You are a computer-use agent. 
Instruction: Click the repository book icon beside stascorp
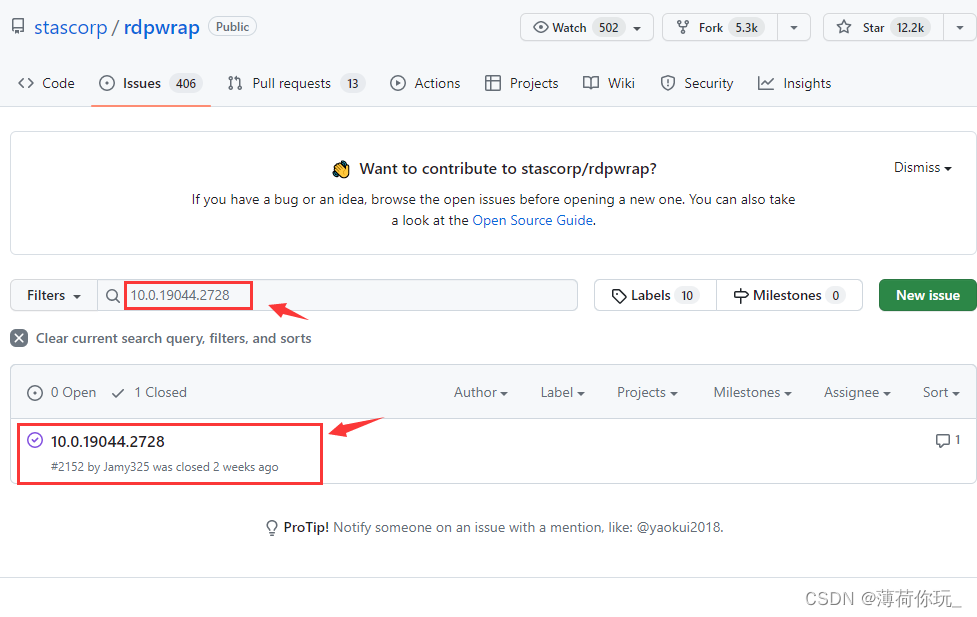pos(18,27)
